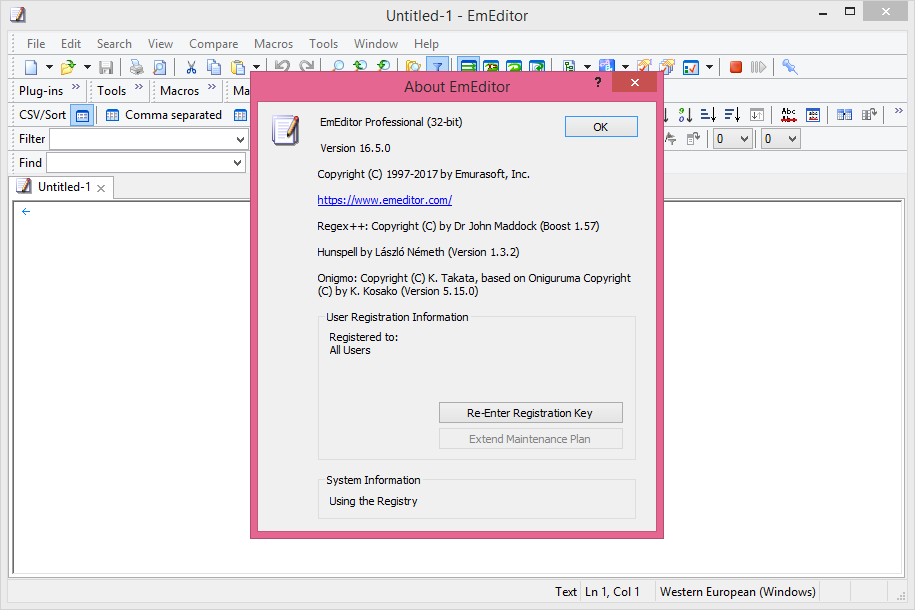Click Ln 1, Col 1 in status bar

[x=612, y=592]
